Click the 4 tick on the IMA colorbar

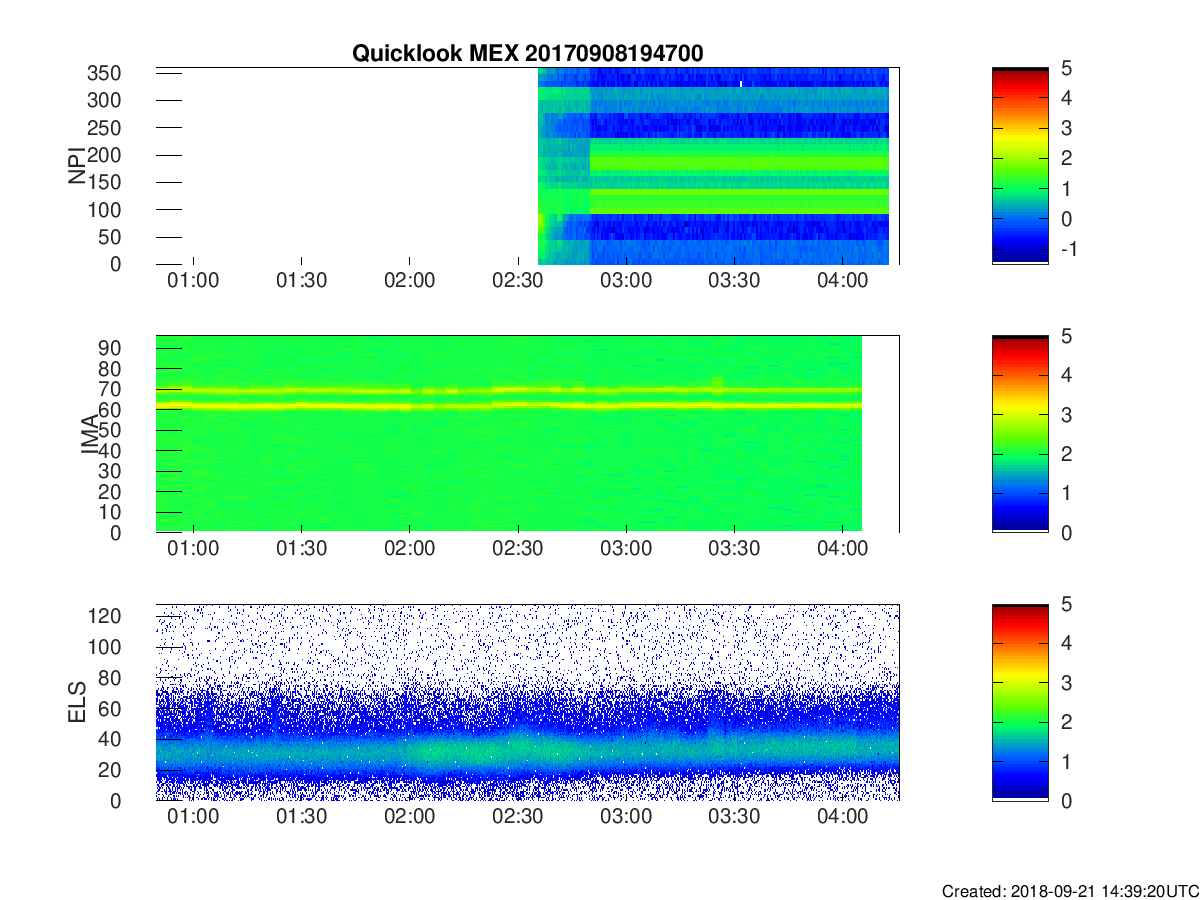(x=1067, y=375)
